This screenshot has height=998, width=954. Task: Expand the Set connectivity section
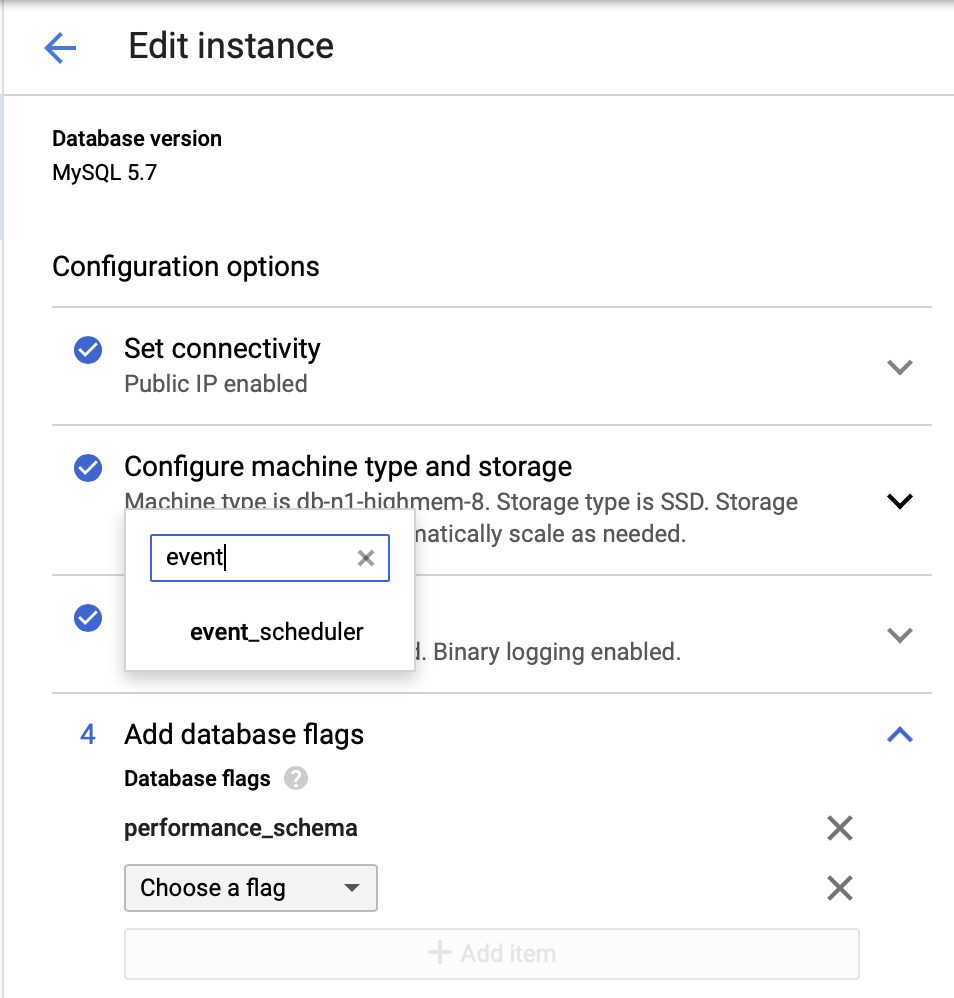[x=898, y=366]
